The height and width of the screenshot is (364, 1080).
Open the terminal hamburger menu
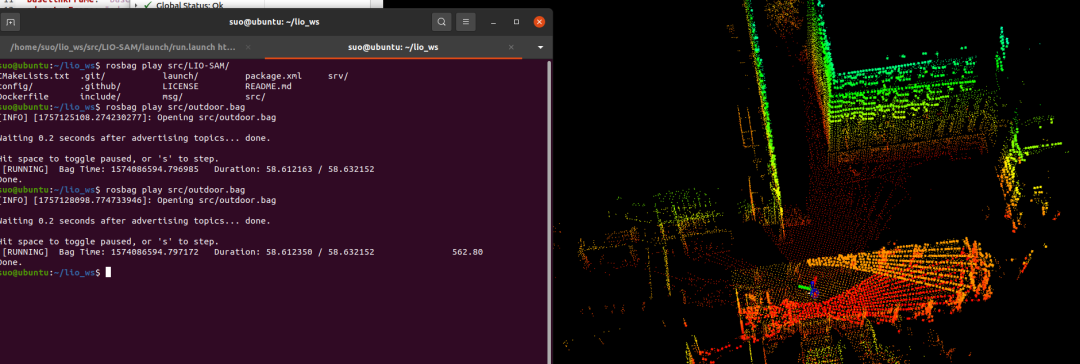tap(466, 22)
